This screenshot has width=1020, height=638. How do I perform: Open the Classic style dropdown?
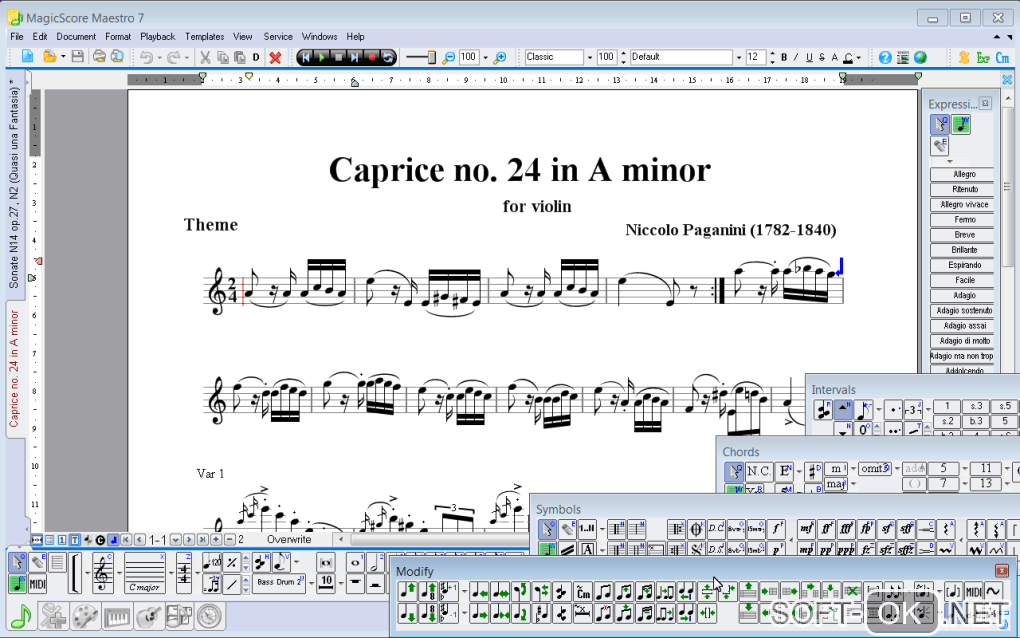[590, 57]
